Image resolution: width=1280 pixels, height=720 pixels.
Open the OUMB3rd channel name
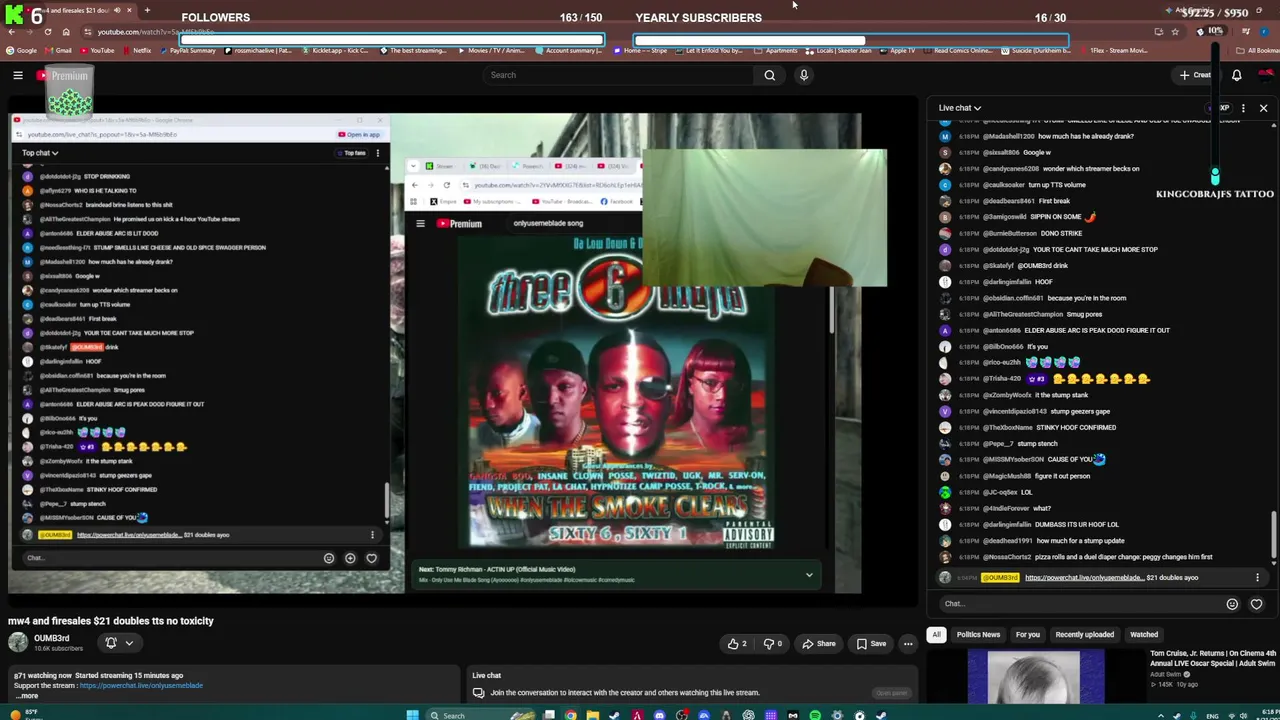point(52,638)
